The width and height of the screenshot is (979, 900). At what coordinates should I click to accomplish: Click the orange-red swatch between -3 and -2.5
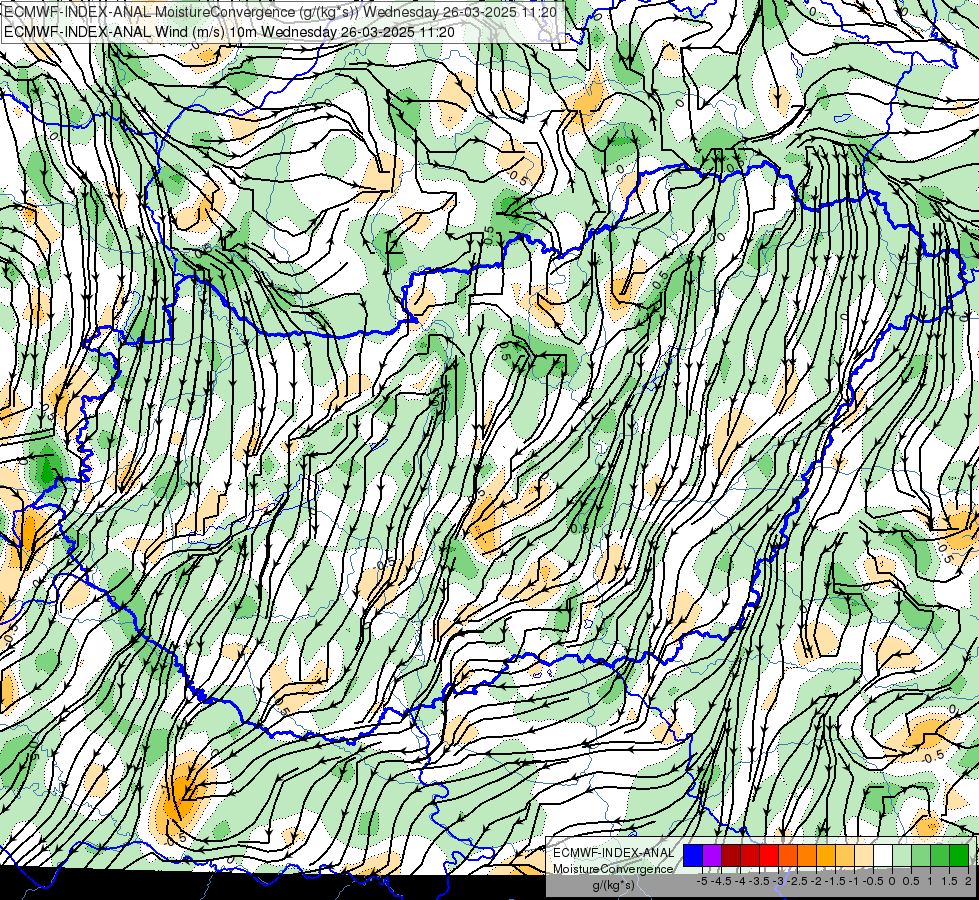[788, 855]
